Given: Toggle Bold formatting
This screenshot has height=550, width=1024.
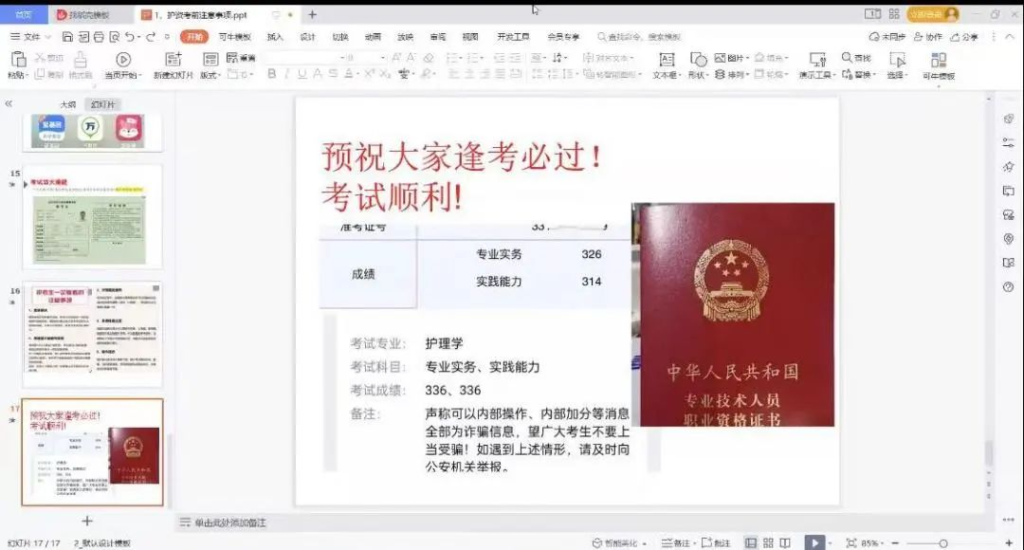Looking at the screenshot, I should (271, 74).
